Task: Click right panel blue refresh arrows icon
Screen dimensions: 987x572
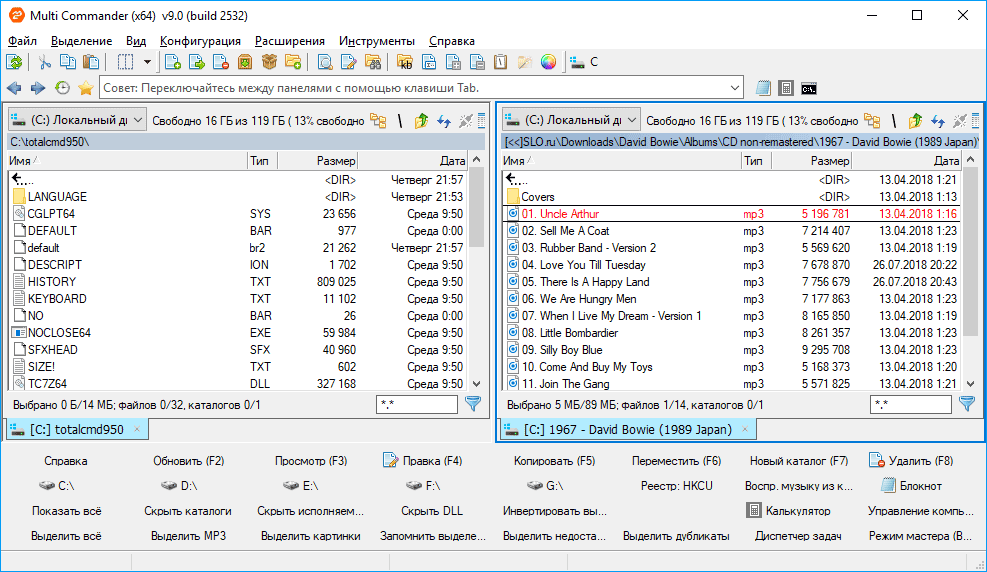Action: pos(938,120)
